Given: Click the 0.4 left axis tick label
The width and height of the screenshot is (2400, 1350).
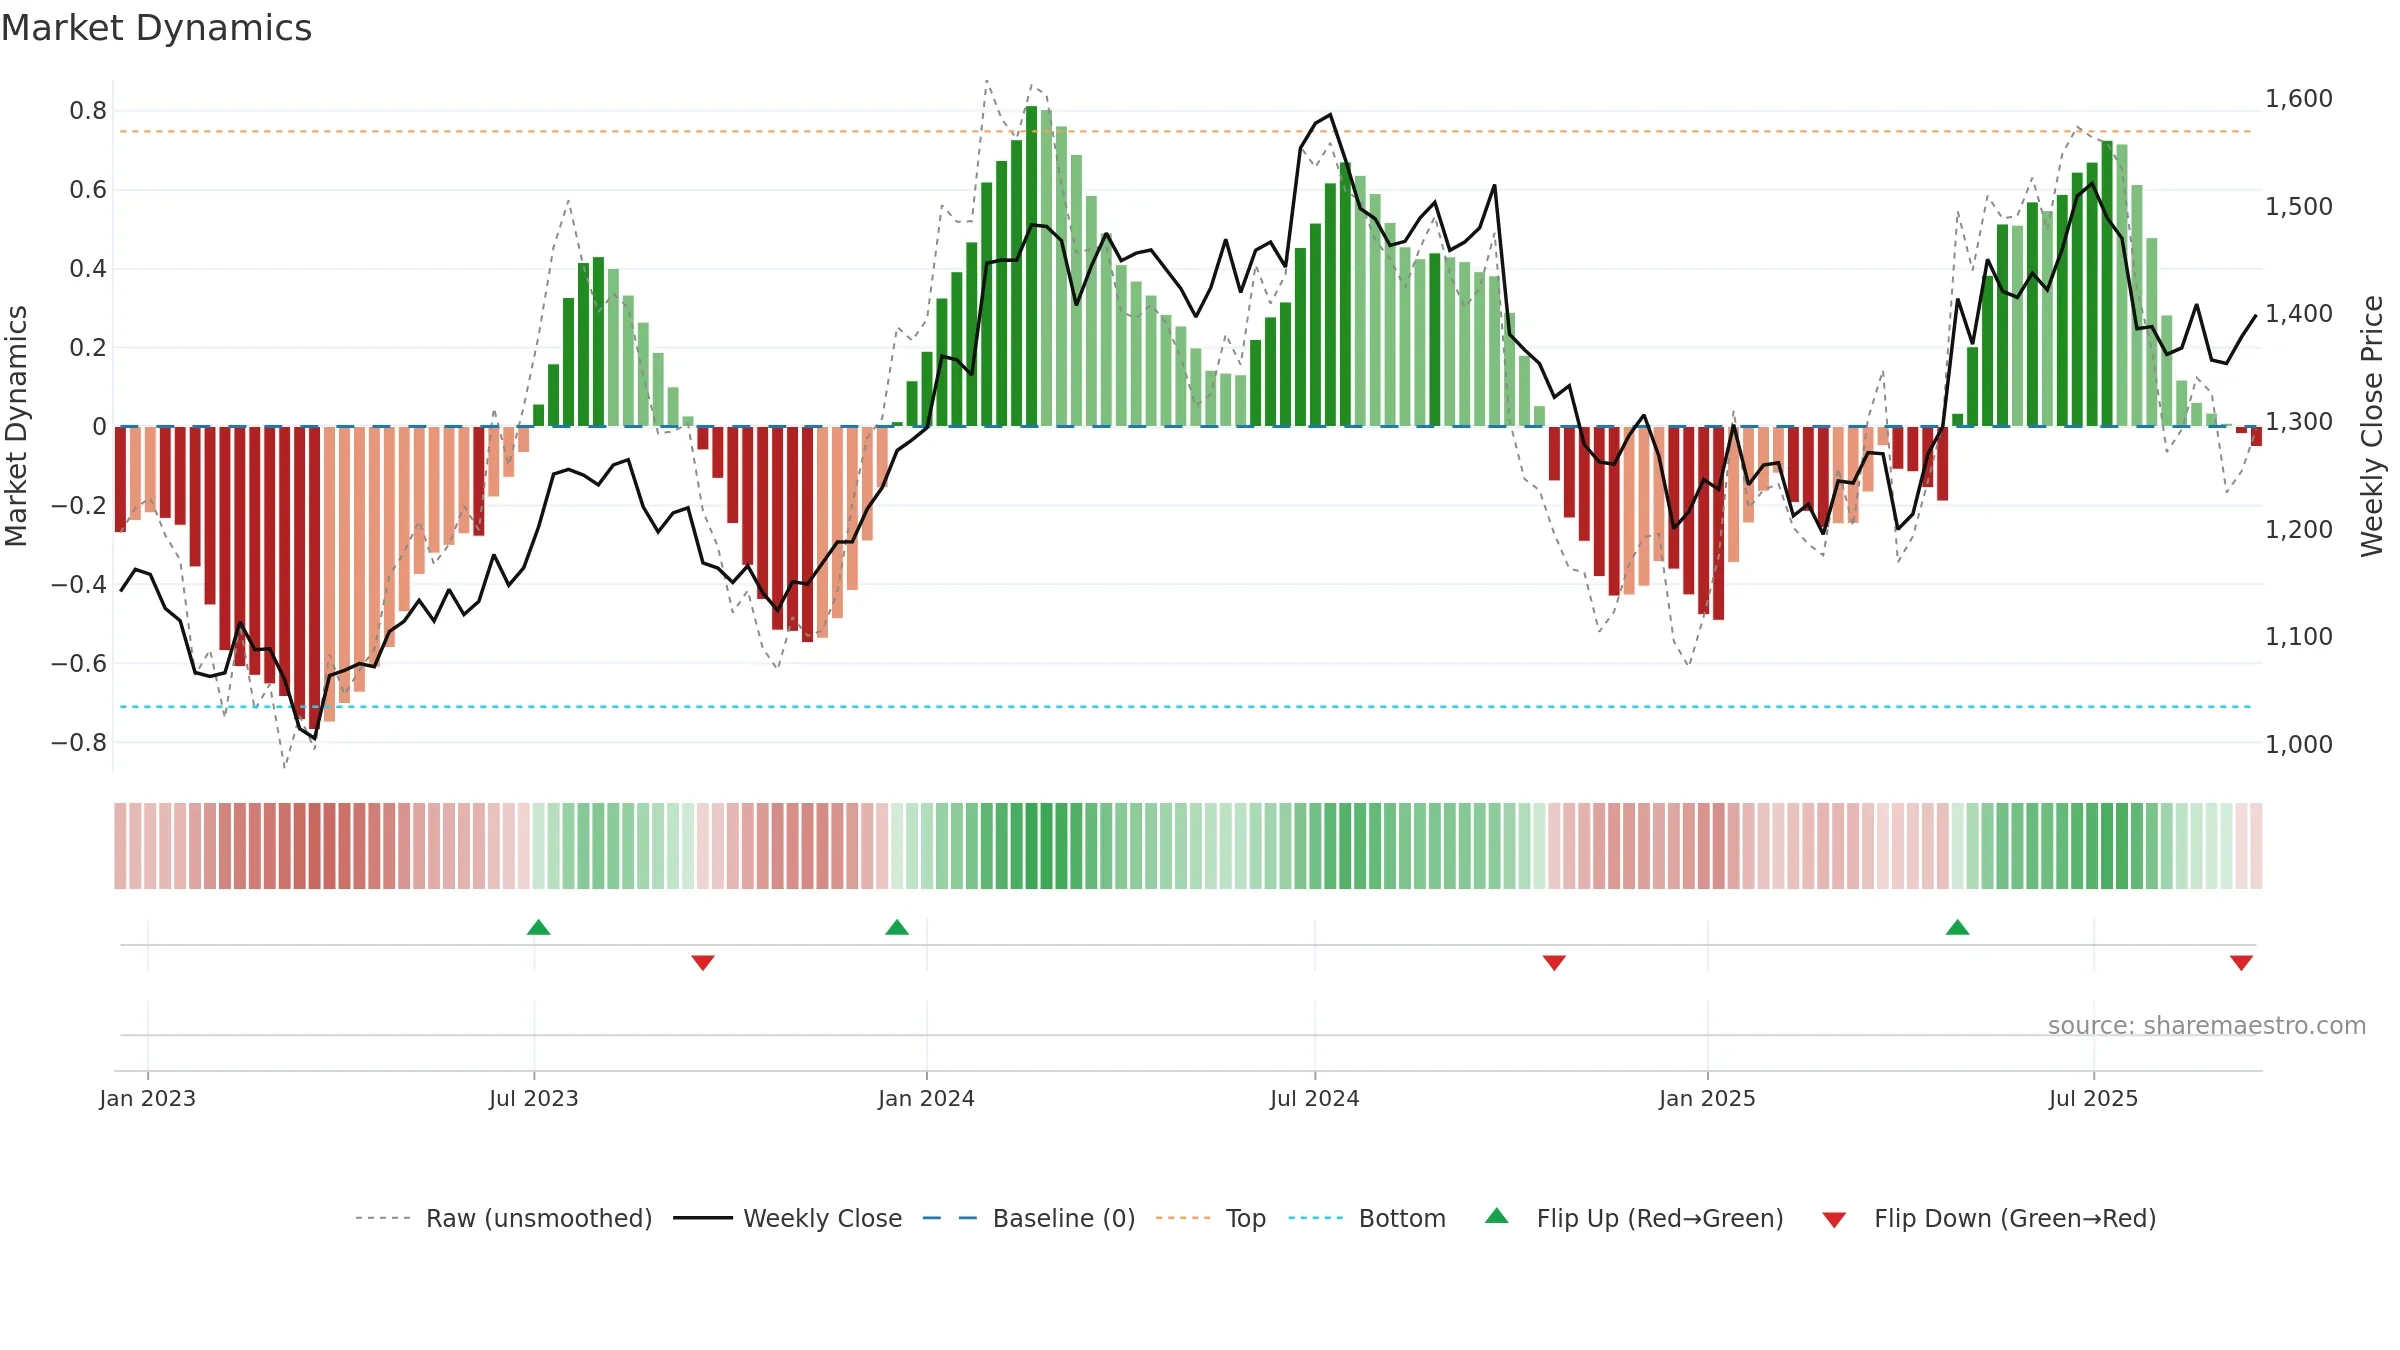Looking at the screenshot, I should (x=88, y=268).
